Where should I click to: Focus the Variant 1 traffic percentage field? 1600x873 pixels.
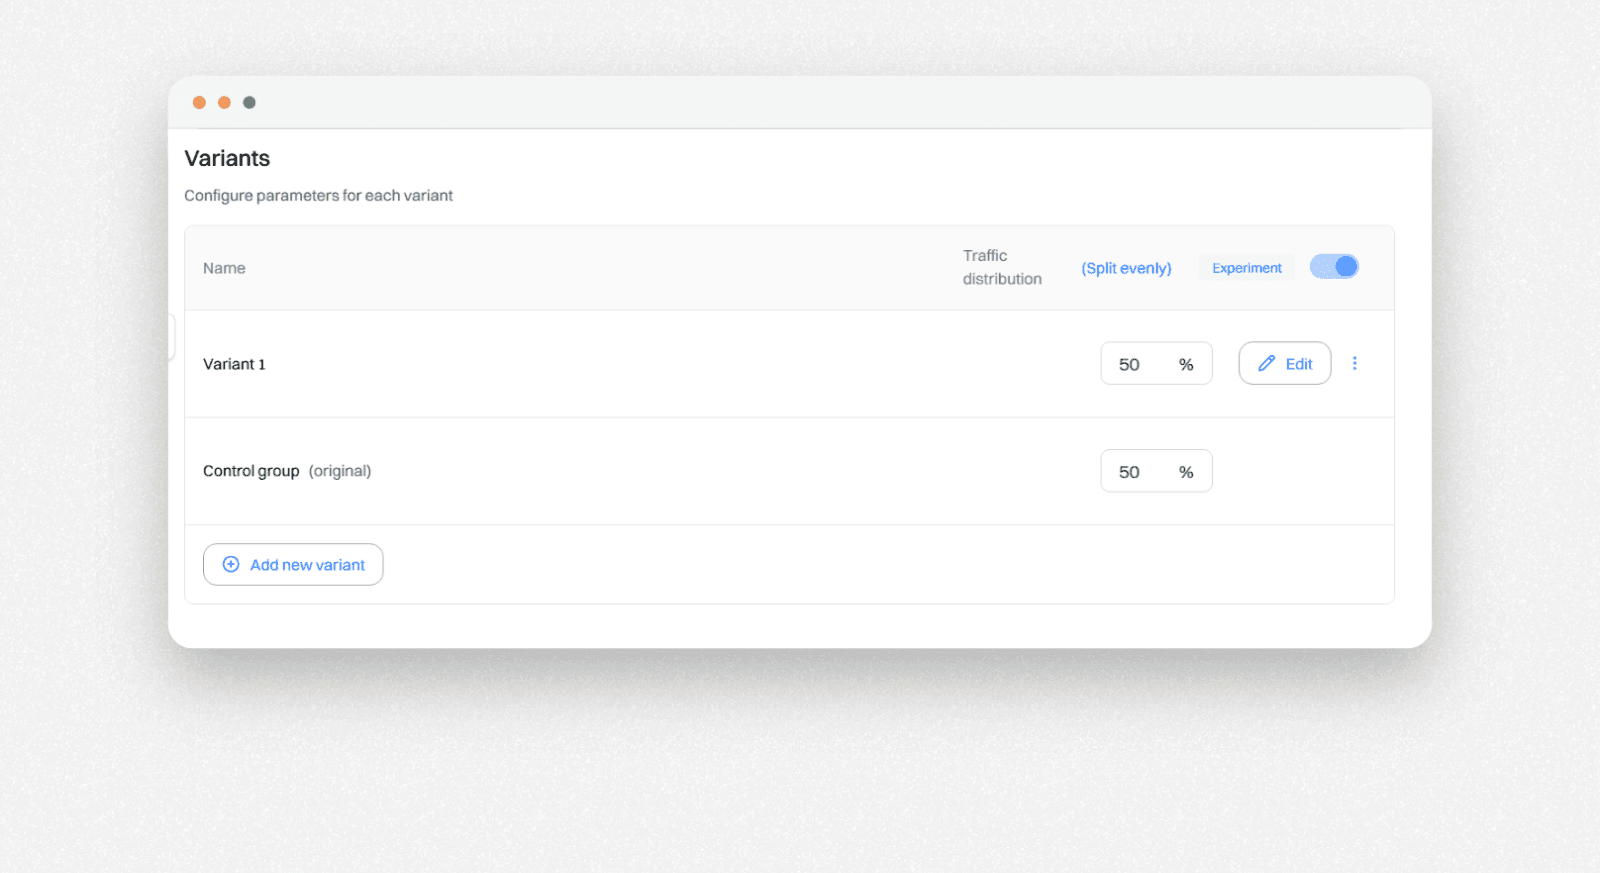1135,364
